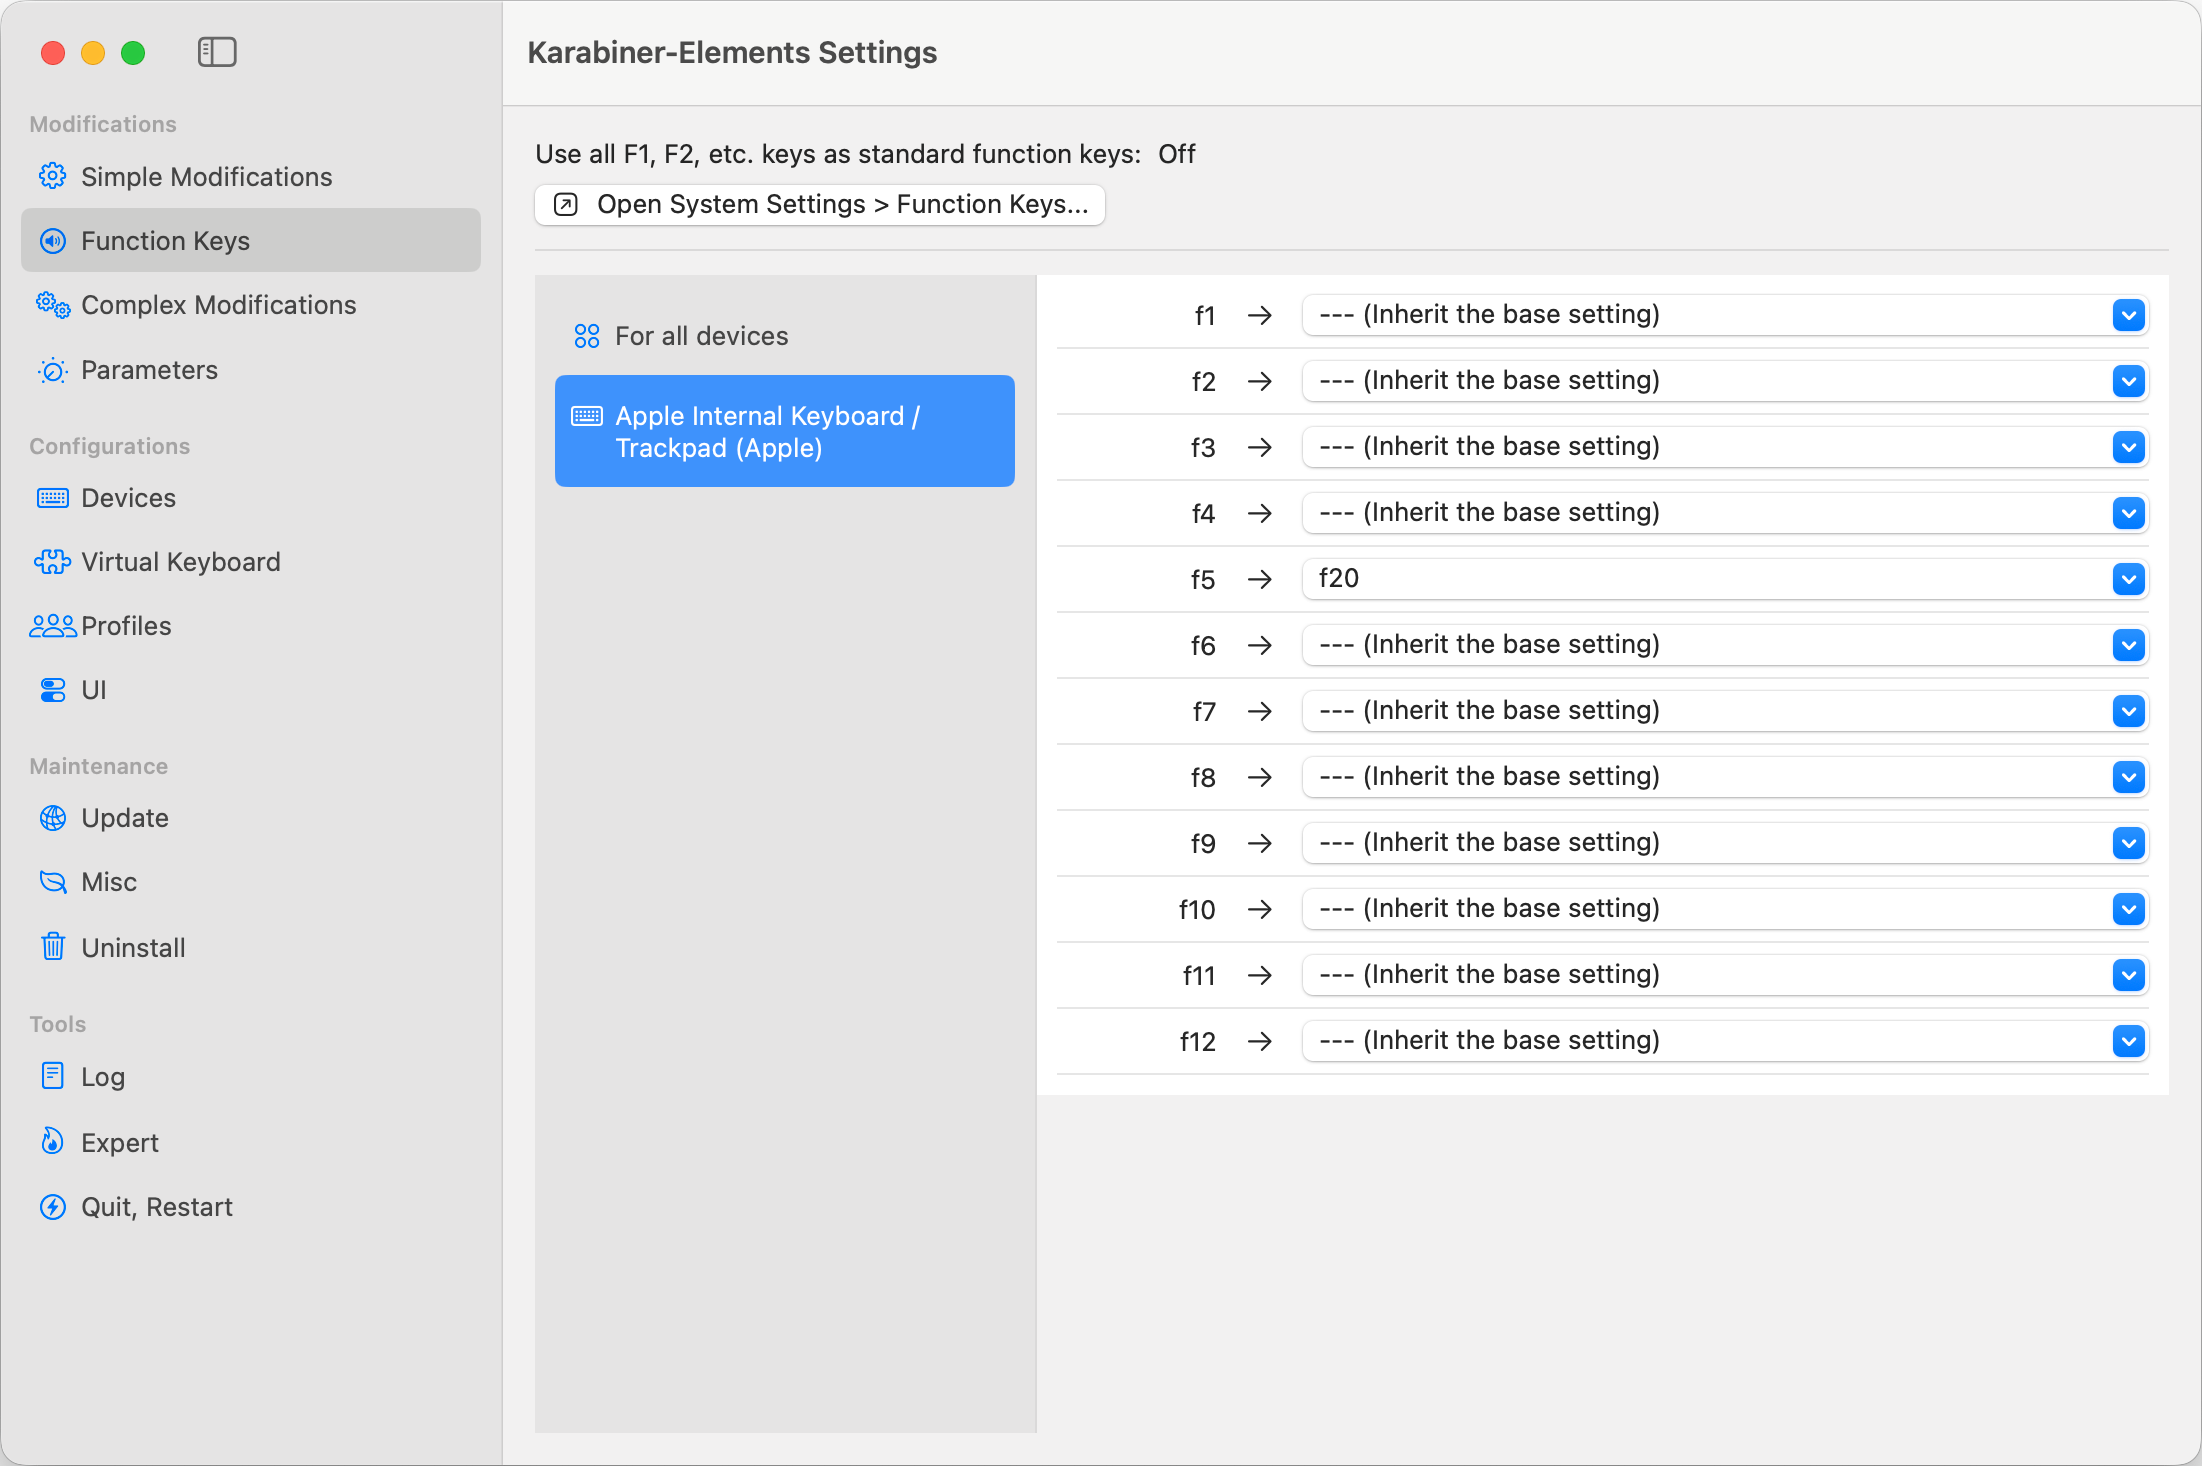Click the UI switches icon
This screenshot has height=1466, width=2202.
tap(53, 690)
